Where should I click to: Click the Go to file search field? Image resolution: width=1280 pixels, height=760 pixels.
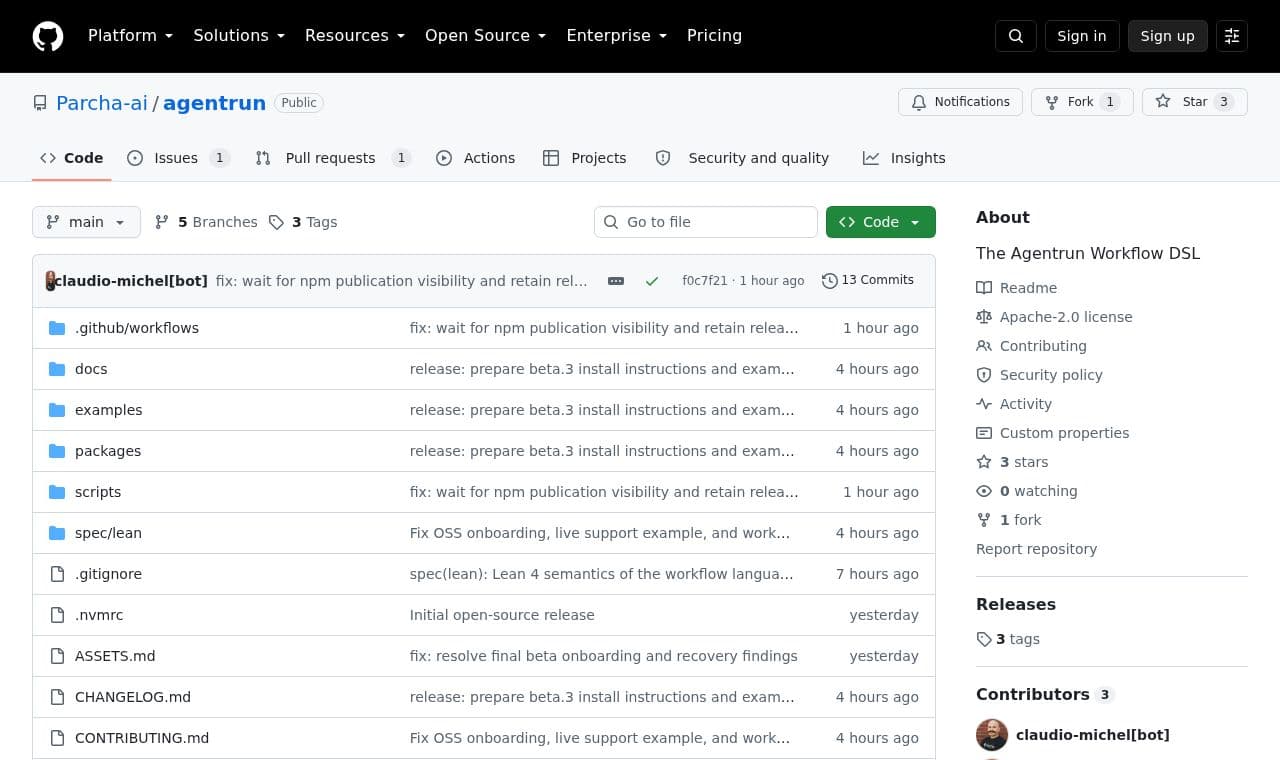[x=706, y=222]
